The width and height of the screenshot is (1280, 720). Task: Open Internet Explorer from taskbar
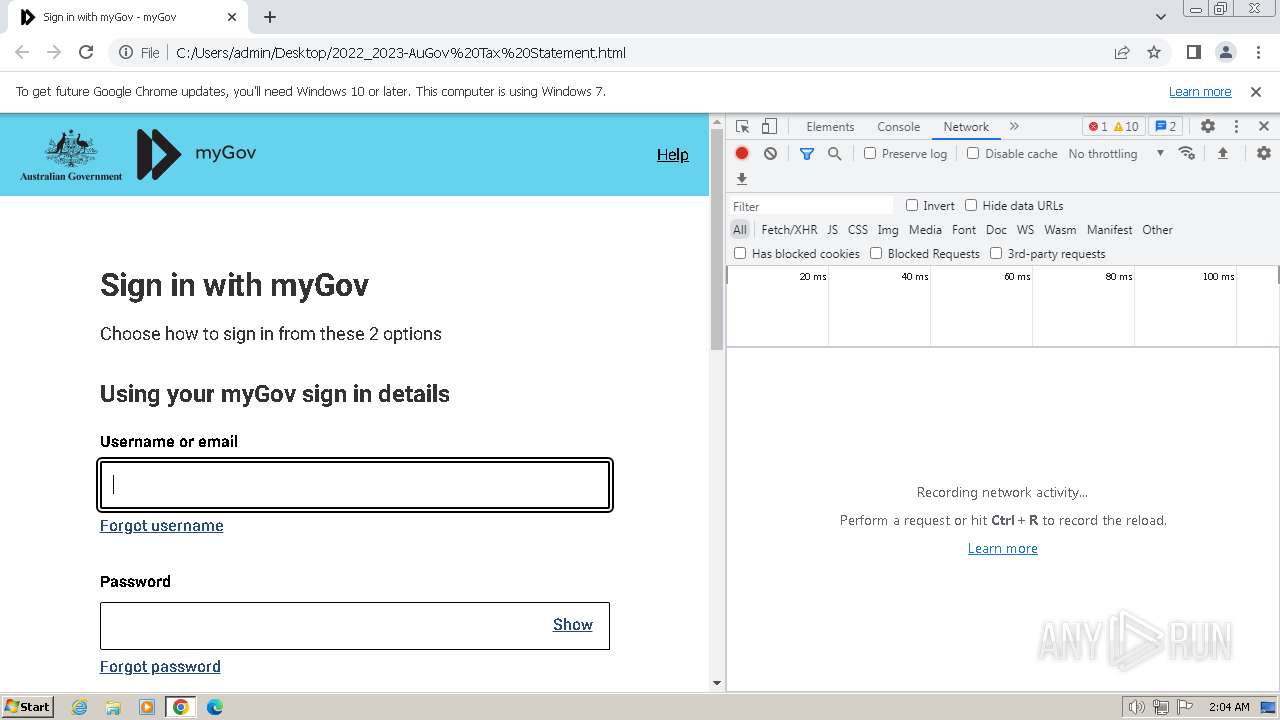[79, 707]
